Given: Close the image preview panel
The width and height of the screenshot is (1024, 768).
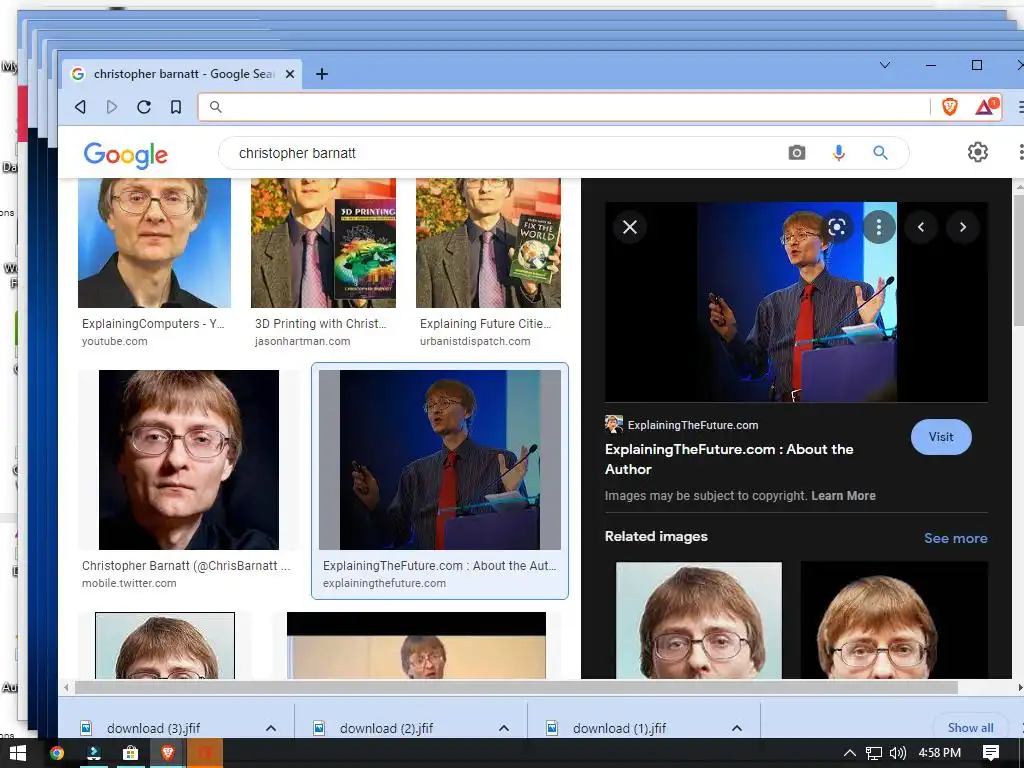Looking at the screenshot, I should (x=630, y=227).
